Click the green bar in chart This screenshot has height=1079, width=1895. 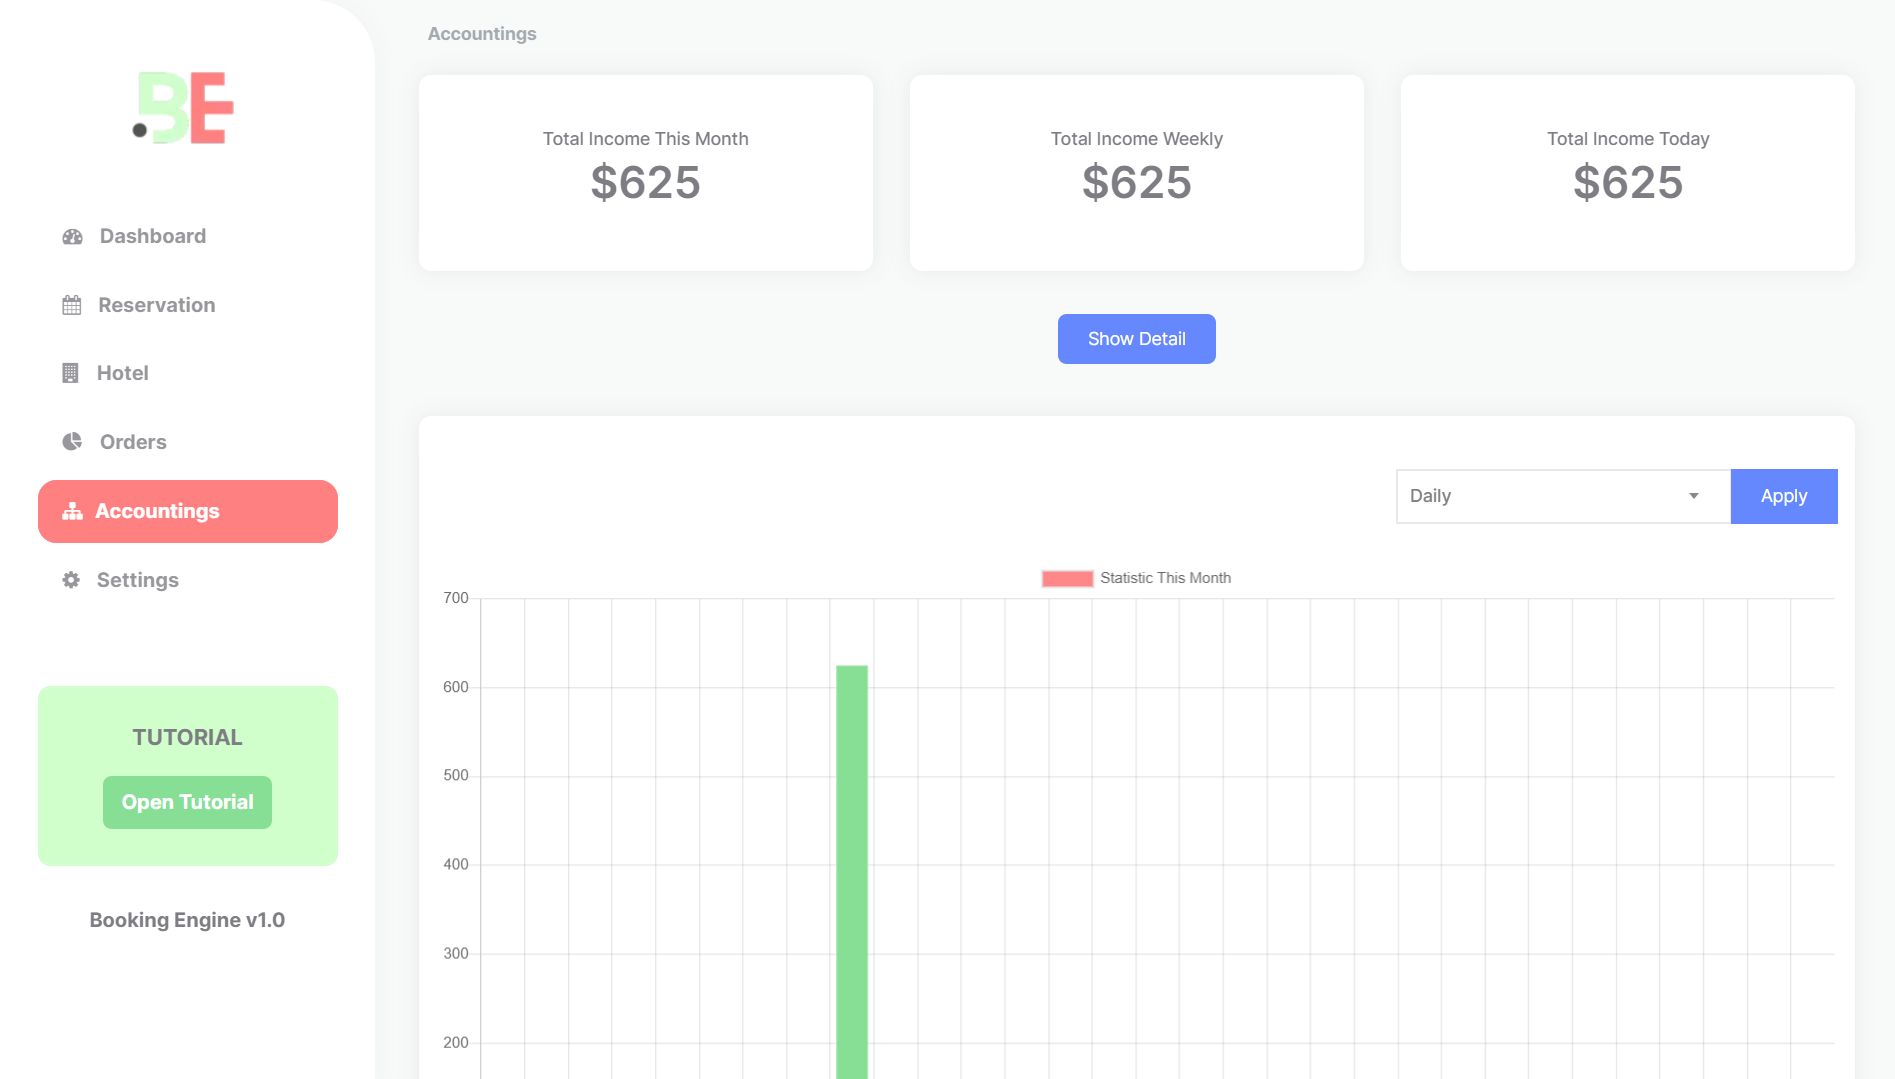pyautogui.click(x=852, y=870)
